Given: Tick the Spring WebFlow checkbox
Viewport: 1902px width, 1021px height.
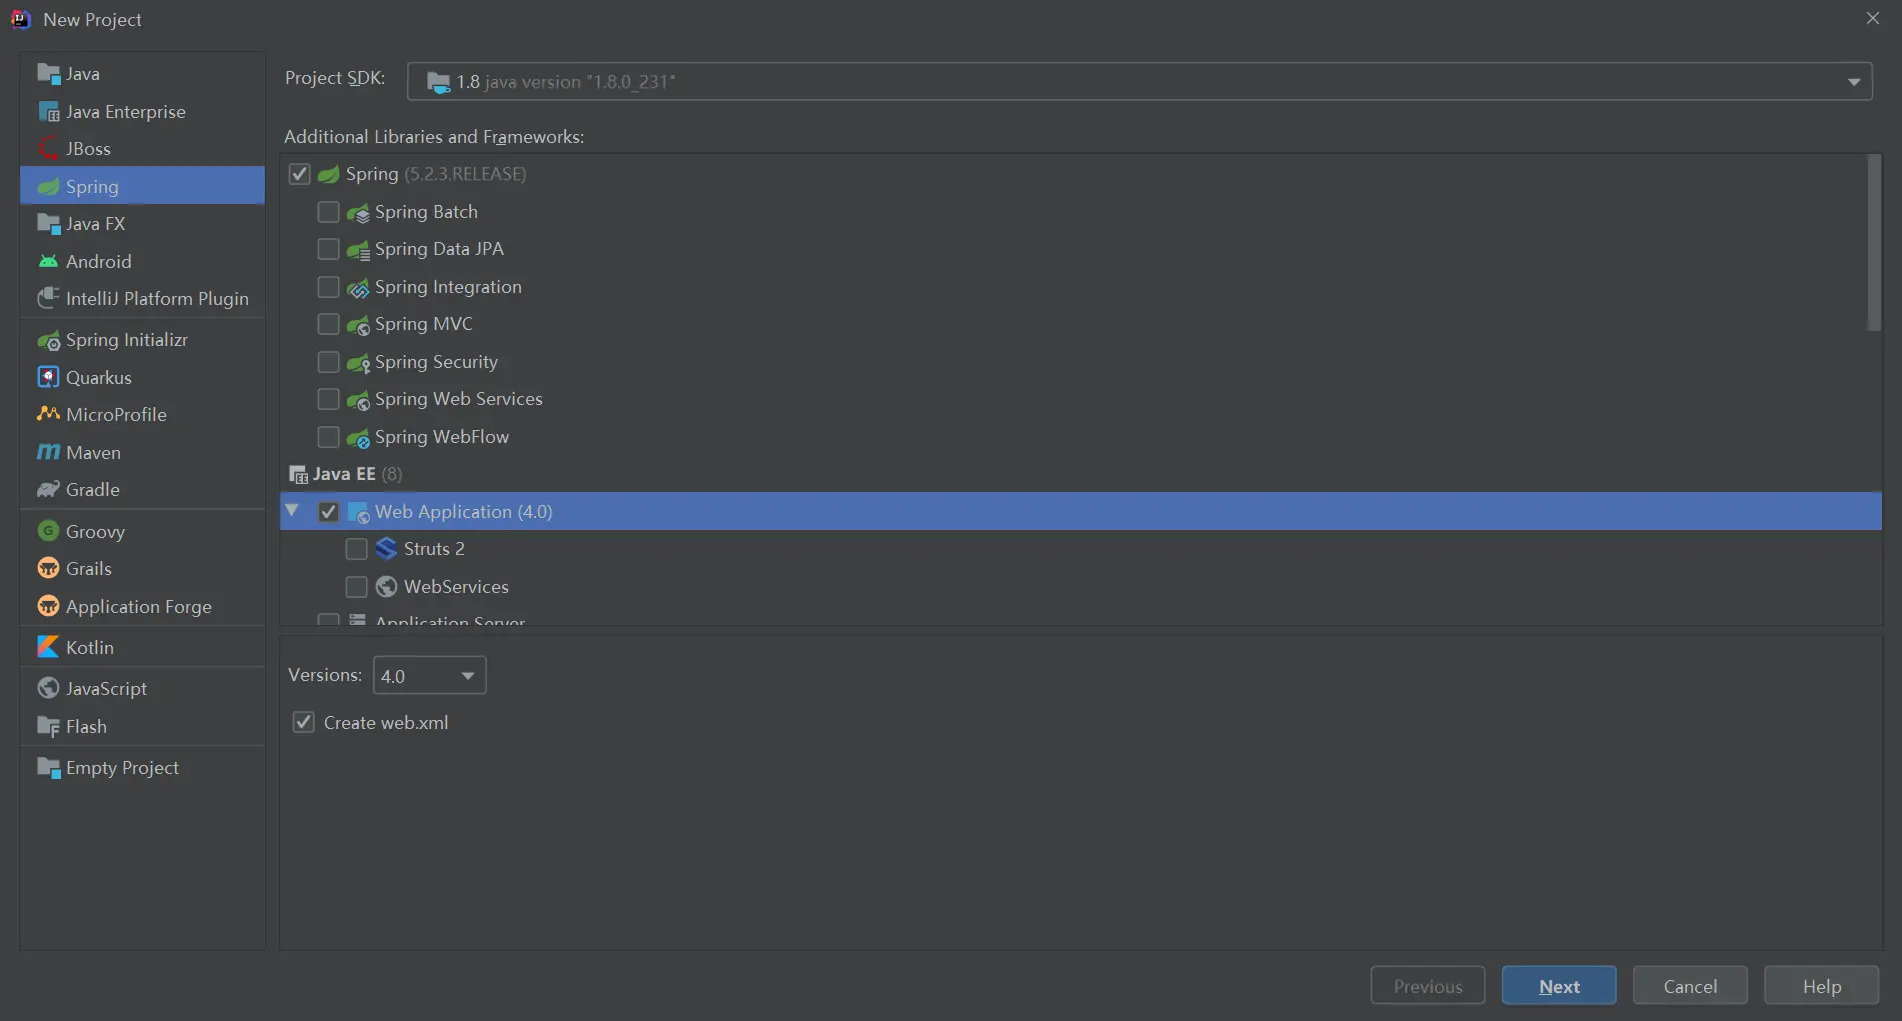Looking at the screenshot, I should [328, 437].
